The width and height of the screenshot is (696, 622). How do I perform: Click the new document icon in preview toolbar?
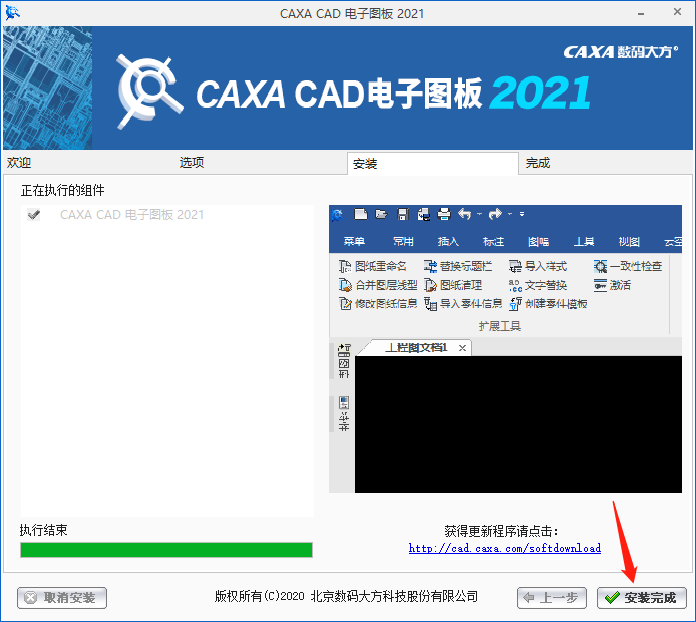pos(360,214)
